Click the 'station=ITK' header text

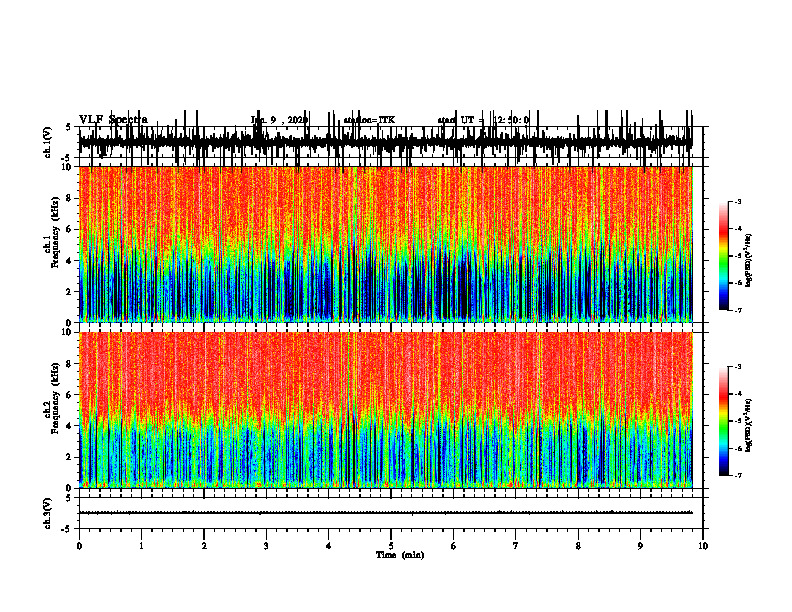369,120
